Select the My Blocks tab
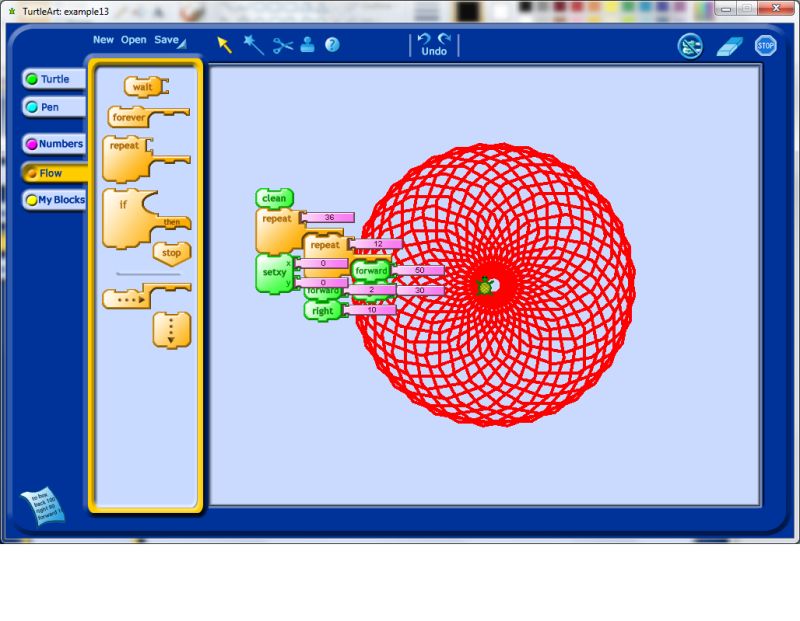Screen dimensions: 800x621 click(56, 200)
